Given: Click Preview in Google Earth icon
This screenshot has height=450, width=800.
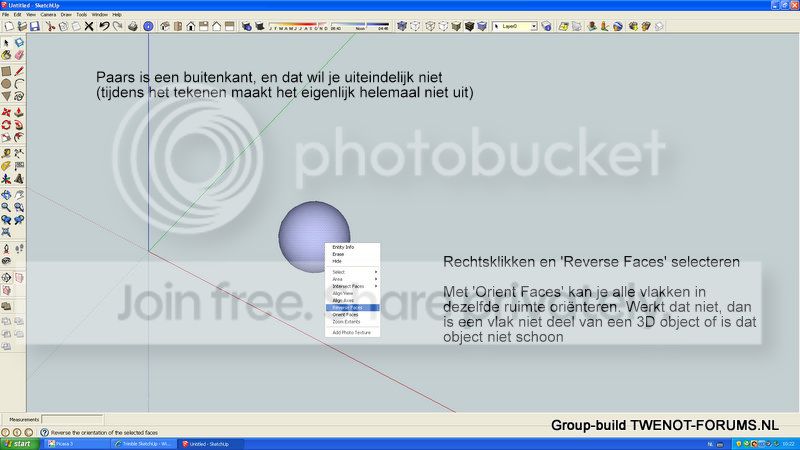Looking at the screenshot, I should [x=618, y=26].
